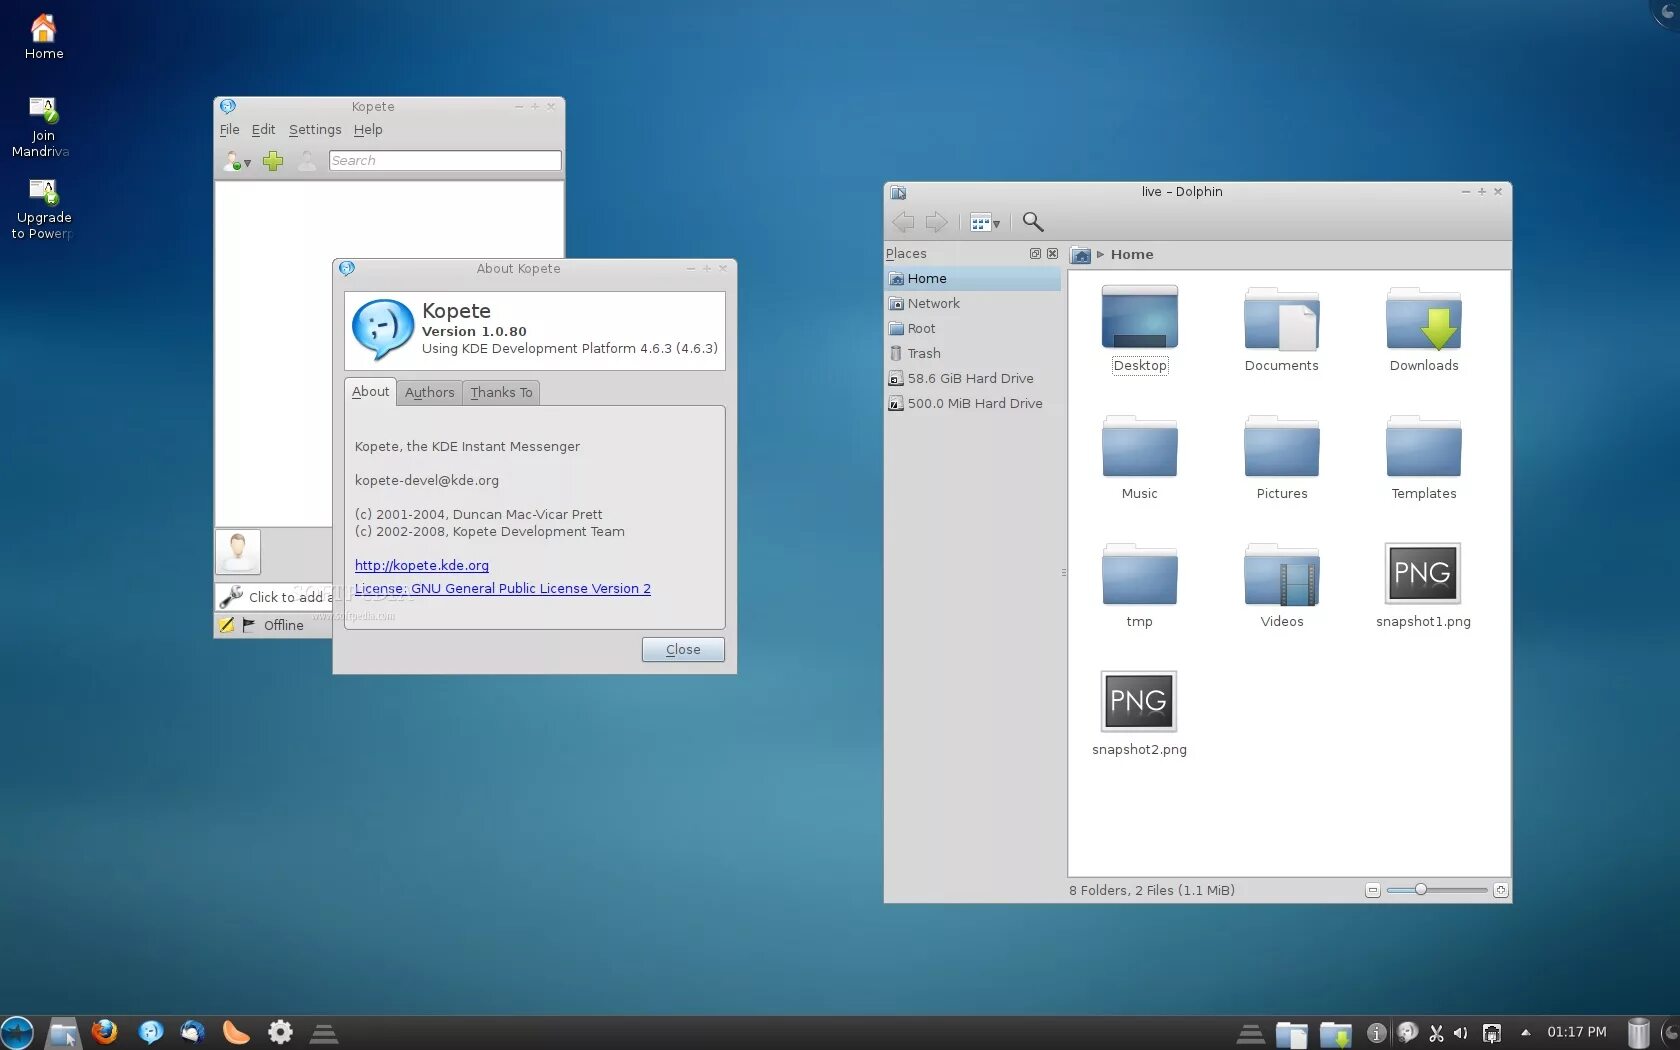Switch to the Authors tab
Viewport: 1680px width, 1050px height.
tap(429, 393)
